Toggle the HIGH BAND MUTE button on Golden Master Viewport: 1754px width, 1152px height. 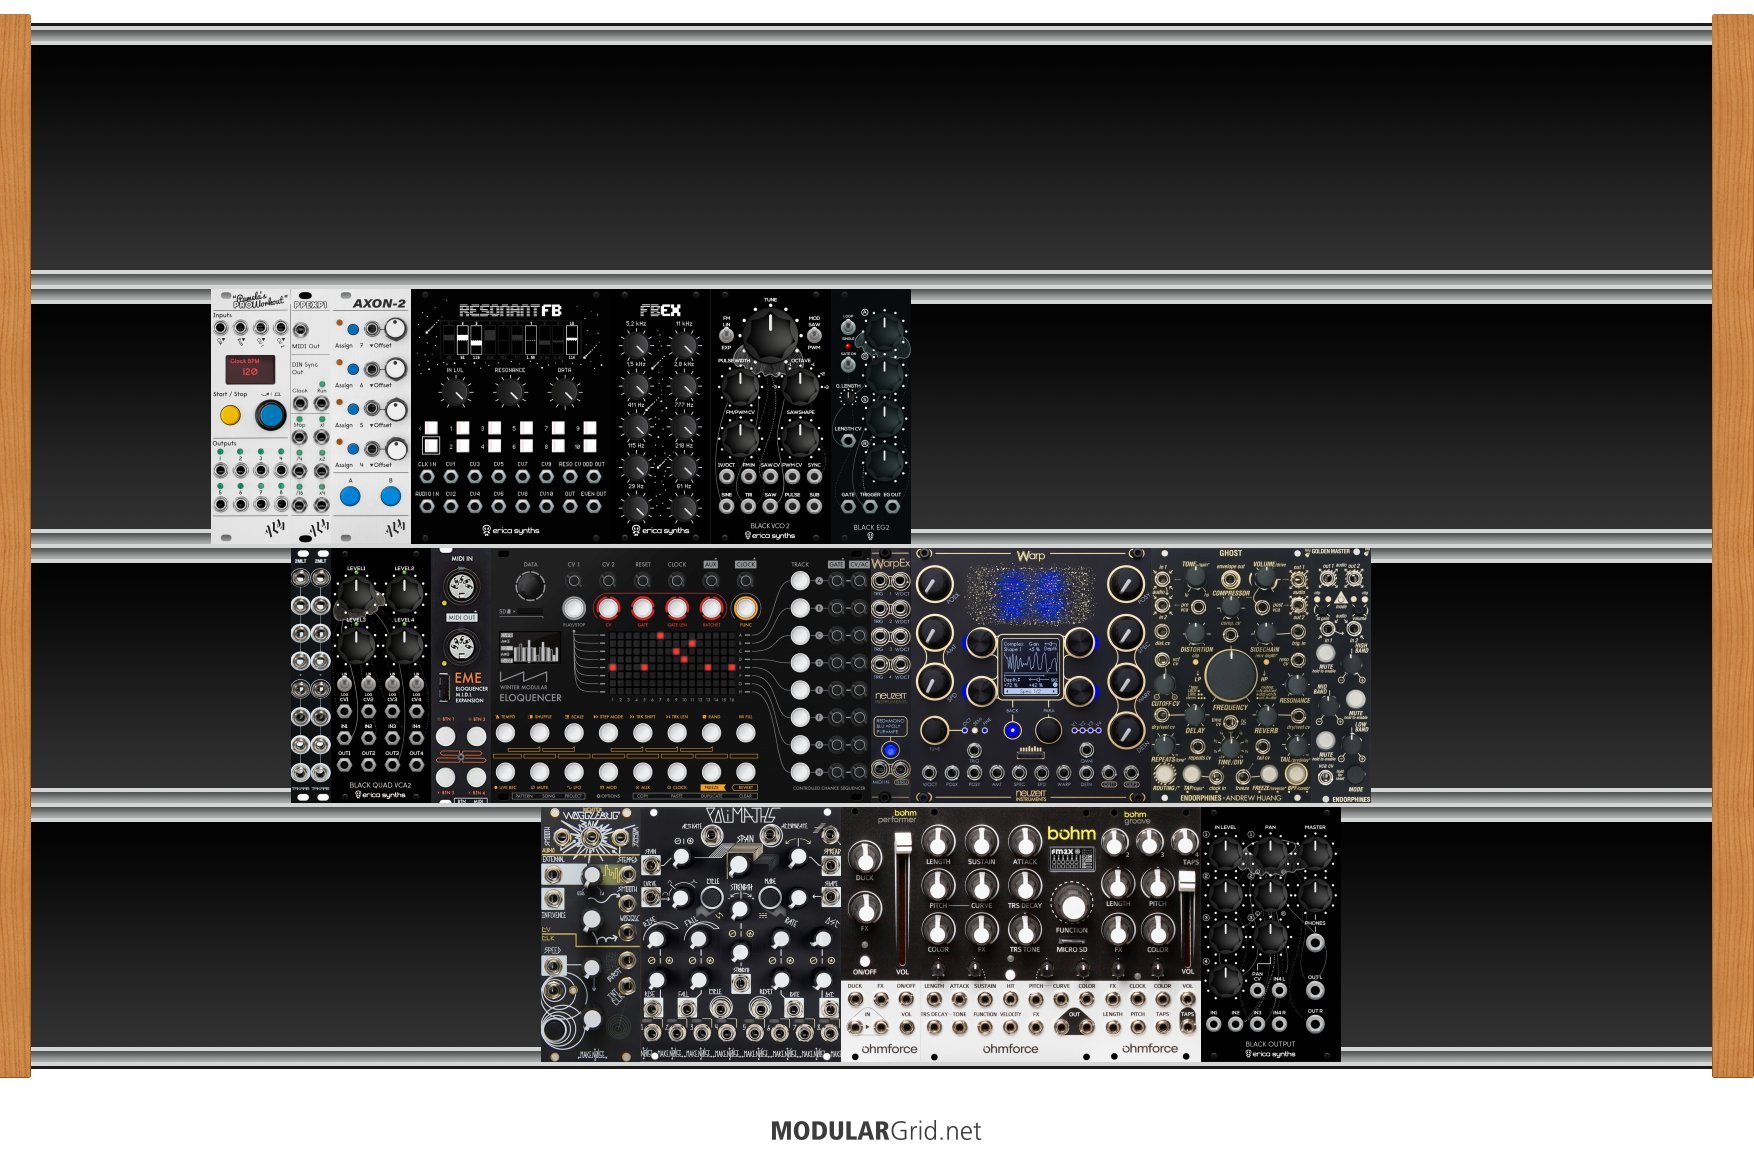click(x=1326, y=653)
